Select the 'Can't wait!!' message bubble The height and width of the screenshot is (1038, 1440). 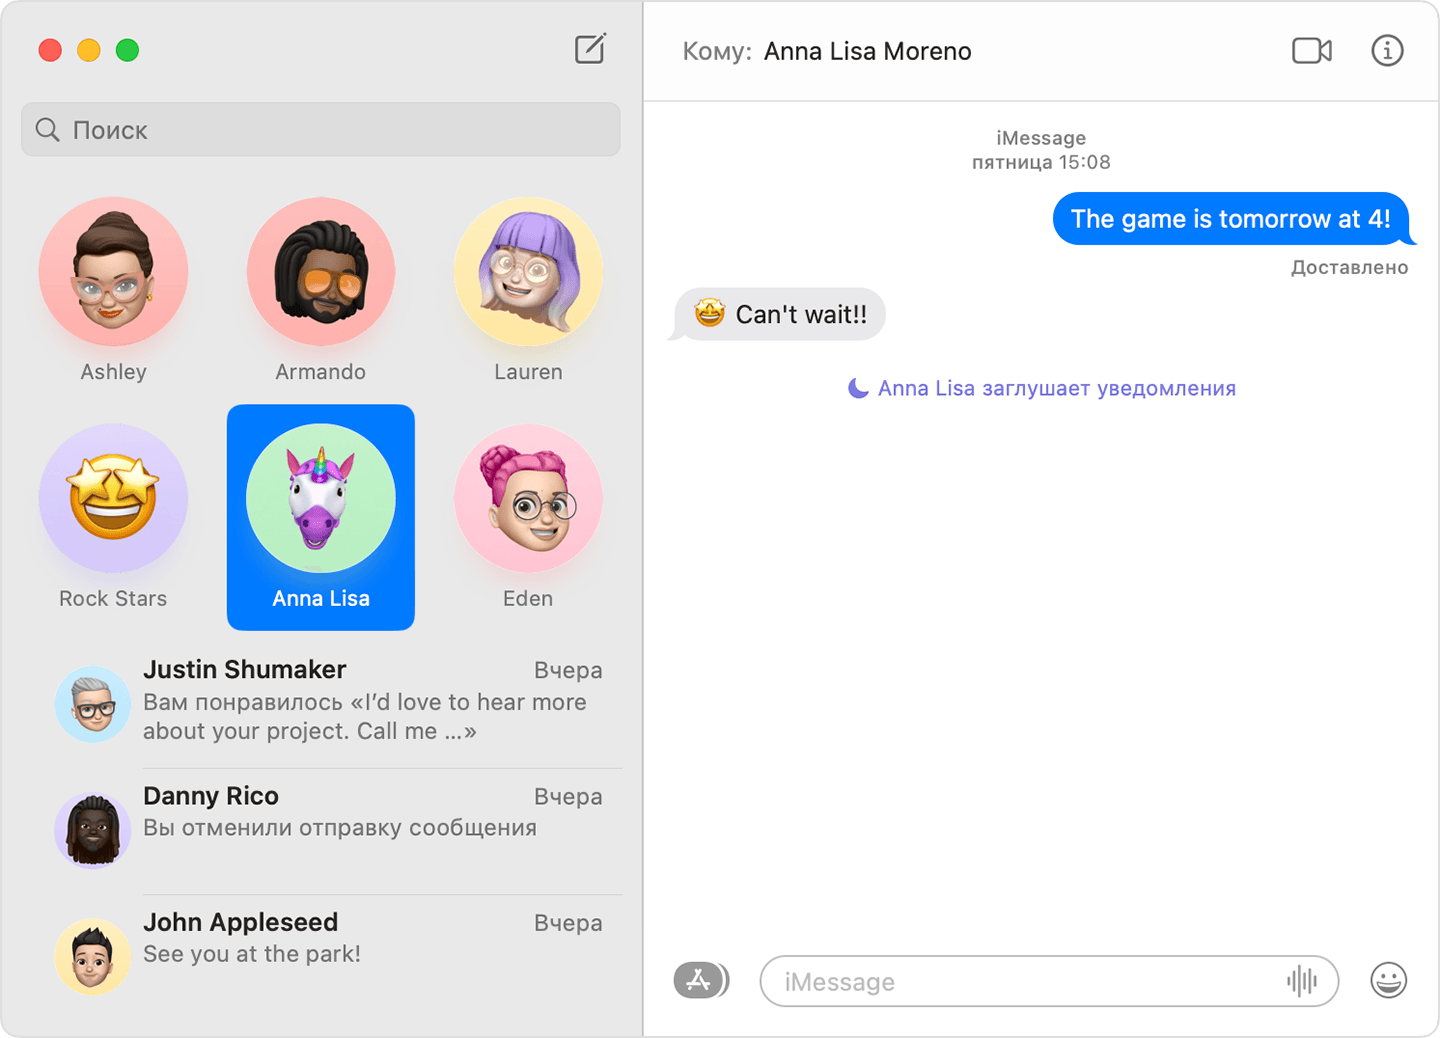pos(778,314)
